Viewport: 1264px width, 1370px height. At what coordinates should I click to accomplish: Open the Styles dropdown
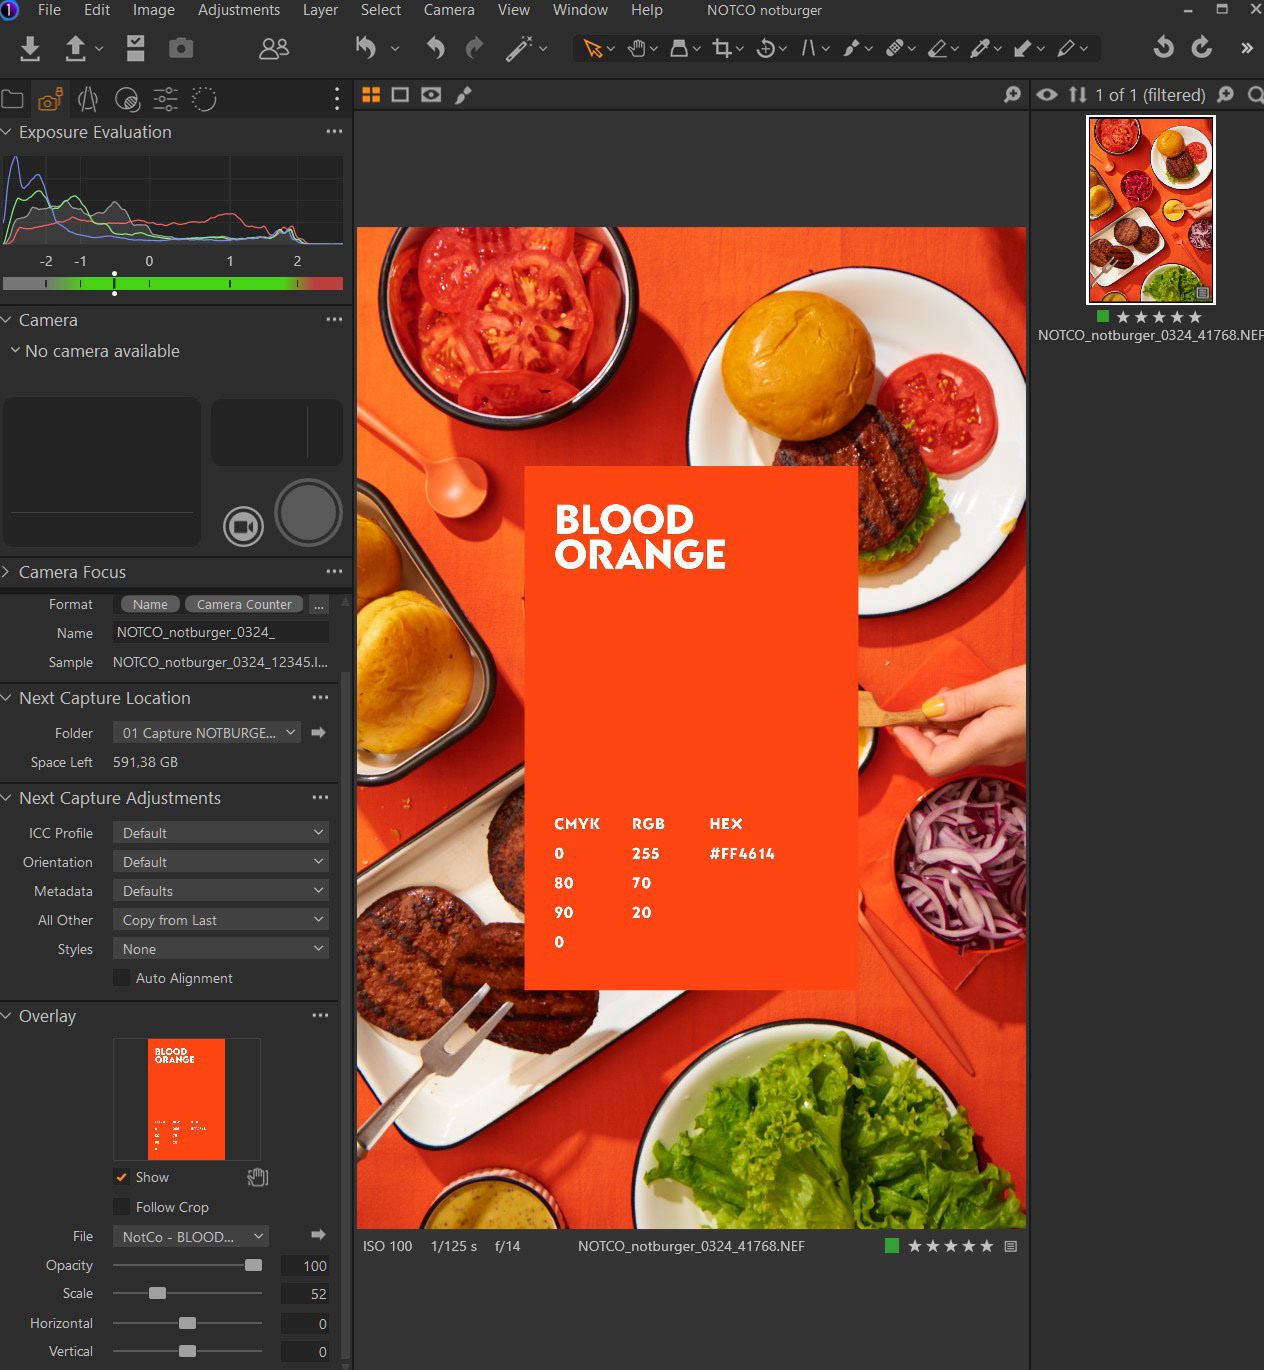coord(221,949)
